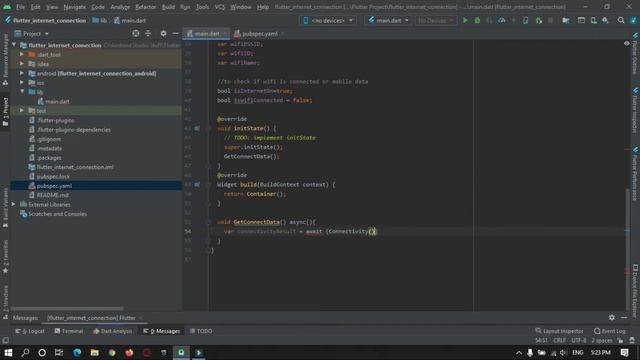This screenshot has height=360, width=640.
Task: Open the 'No Devices' dropdown
Action: [436, 20]
